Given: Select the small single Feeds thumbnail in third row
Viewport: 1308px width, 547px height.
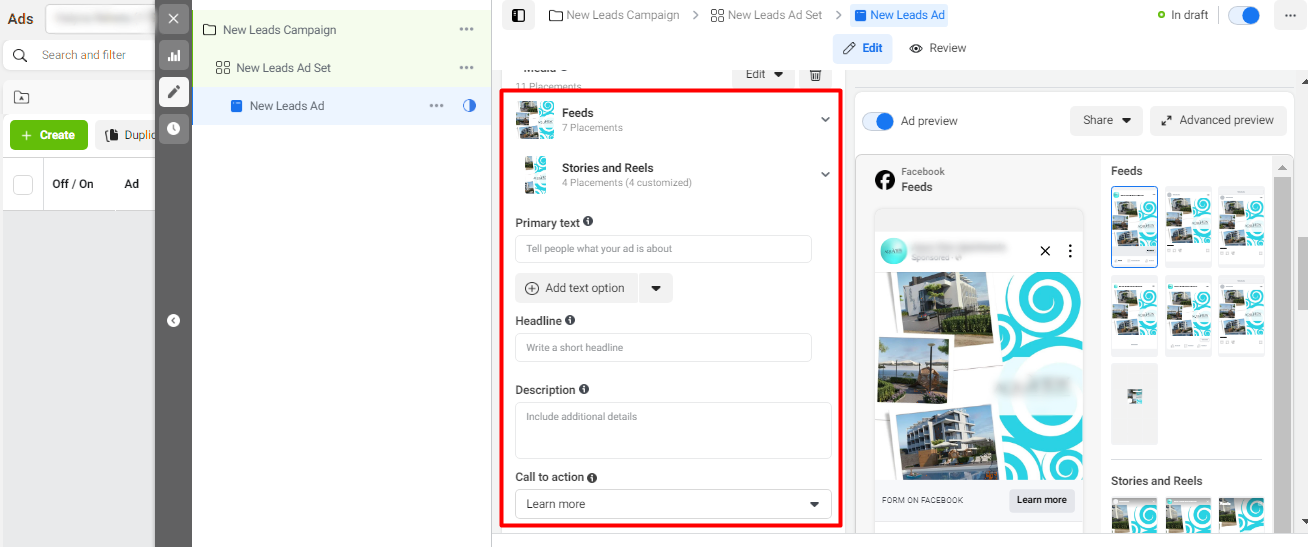Looking at the screenshot, I should click(x=1134, y=403).
